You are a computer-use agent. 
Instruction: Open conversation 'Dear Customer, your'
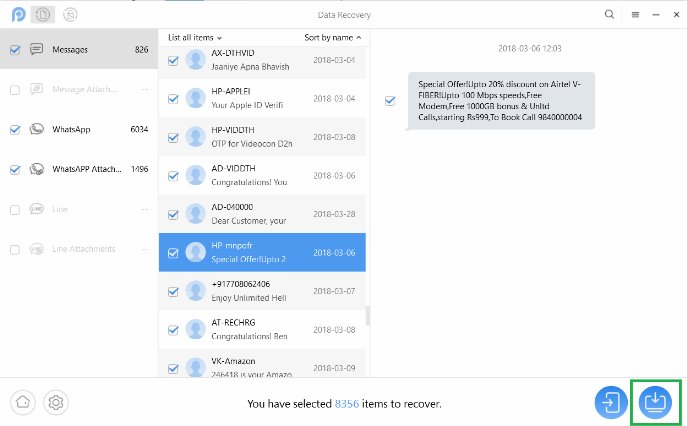click(x=248, y=221)
